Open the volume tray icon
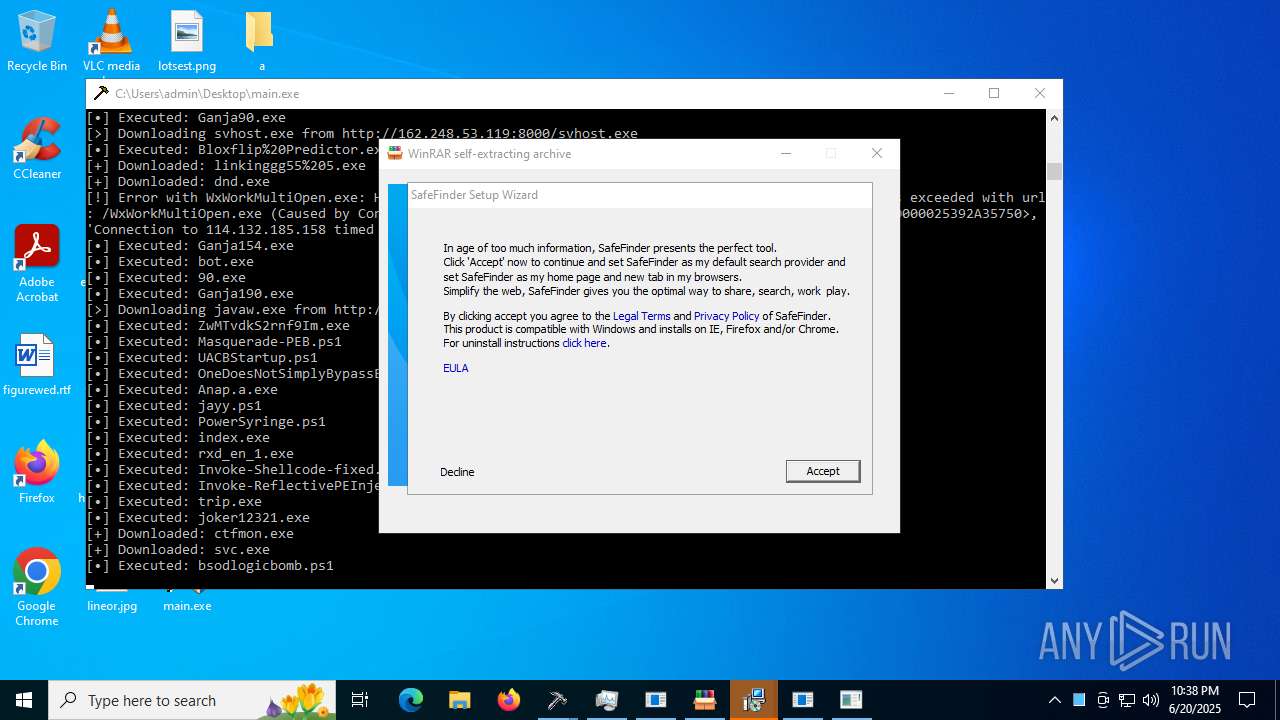1280x720 pixels. 1151,700
